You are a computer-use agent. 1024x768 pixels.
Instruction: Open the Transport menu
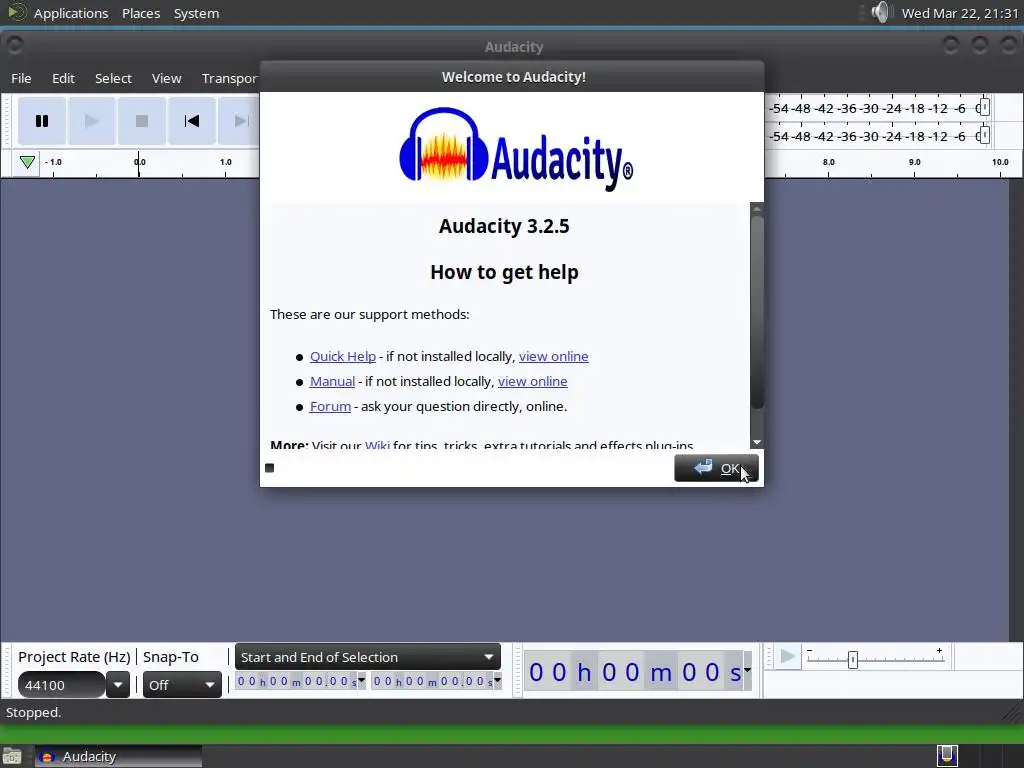tap(230, 78)
